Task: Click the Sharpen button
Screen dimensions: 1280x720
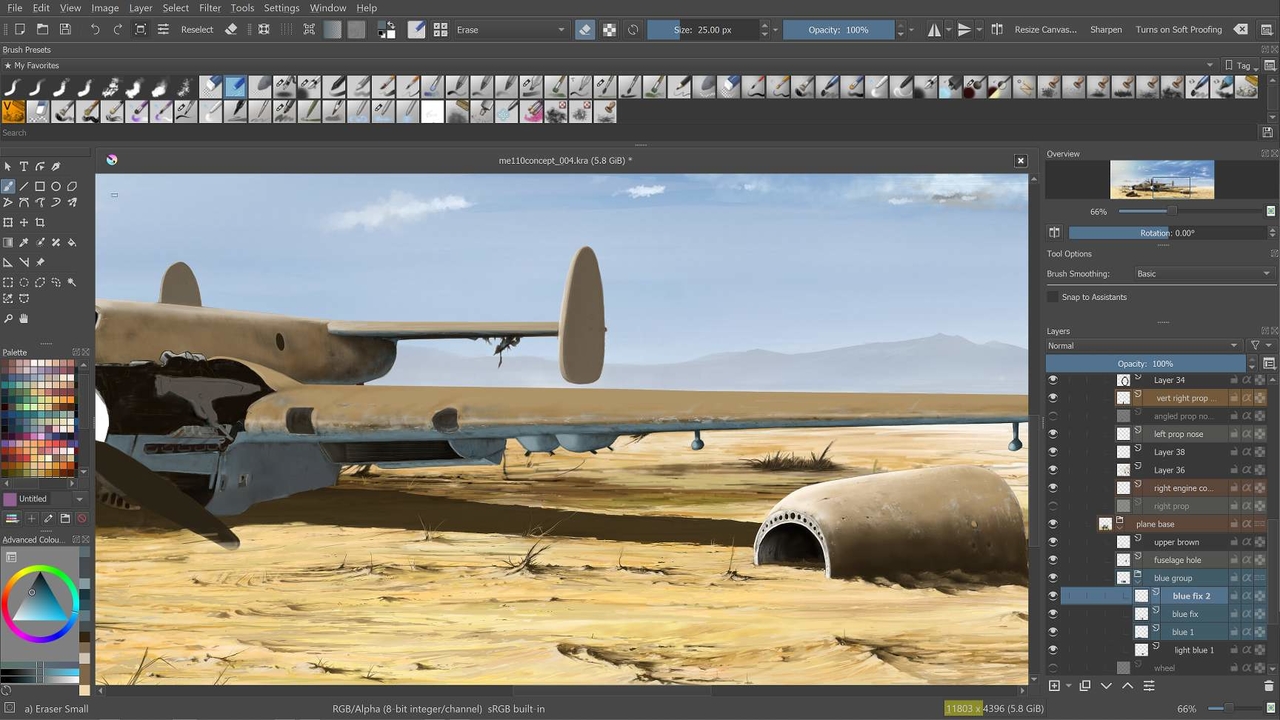Action: point(1105,30)
